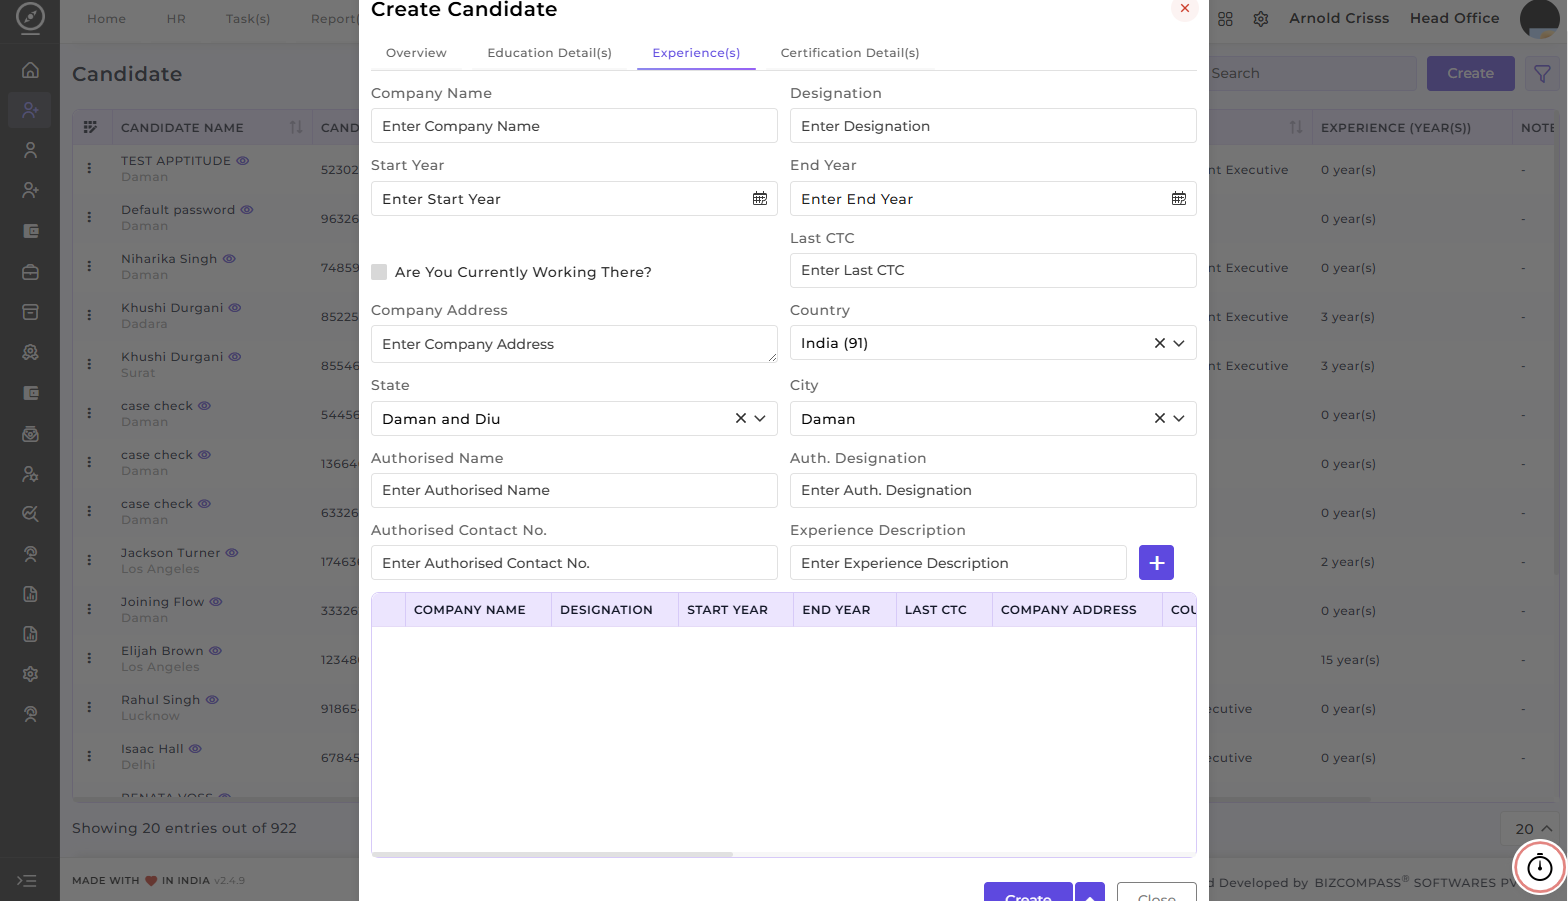Open the Task(s) menu
Screen dimensions: 1568x901
[248, 19]
